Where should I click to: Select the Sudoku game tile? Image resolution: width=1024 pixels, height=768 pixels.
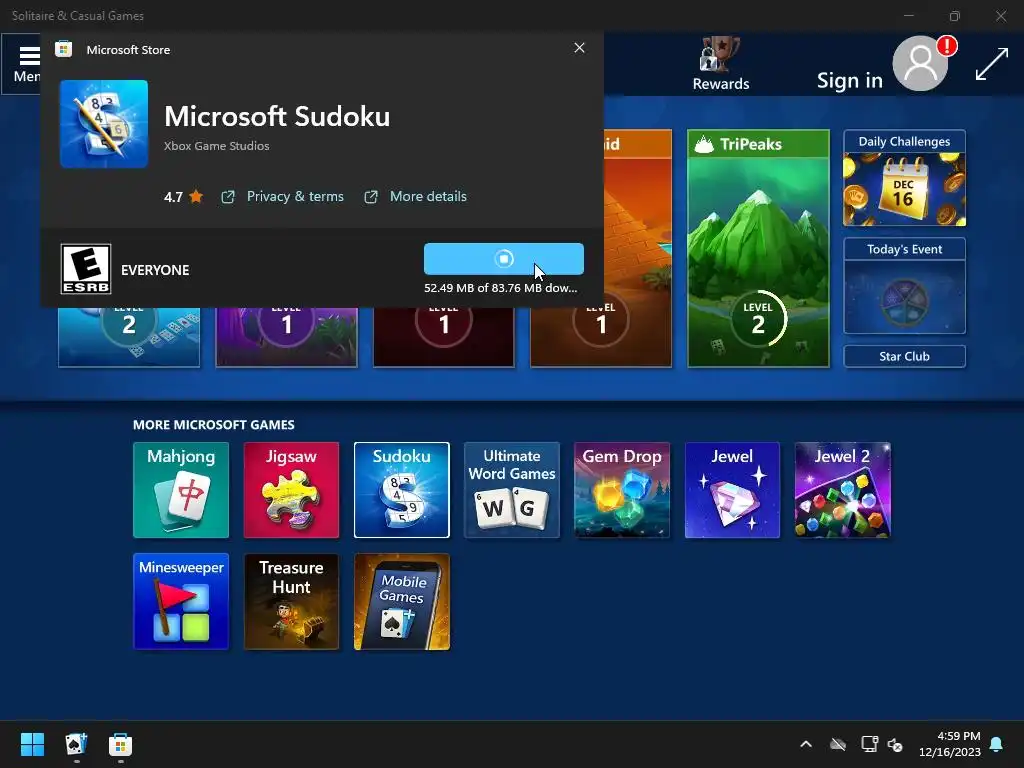point(402,490)
